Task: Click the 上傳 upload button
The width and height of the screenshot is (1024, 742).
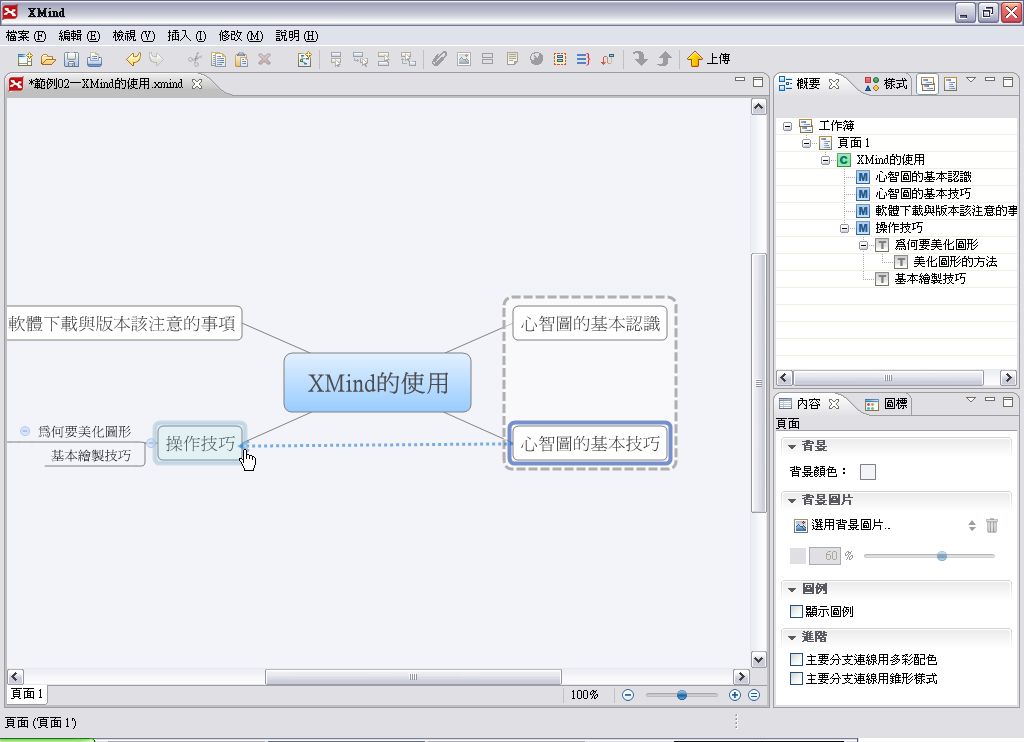Action: point(709,59)
